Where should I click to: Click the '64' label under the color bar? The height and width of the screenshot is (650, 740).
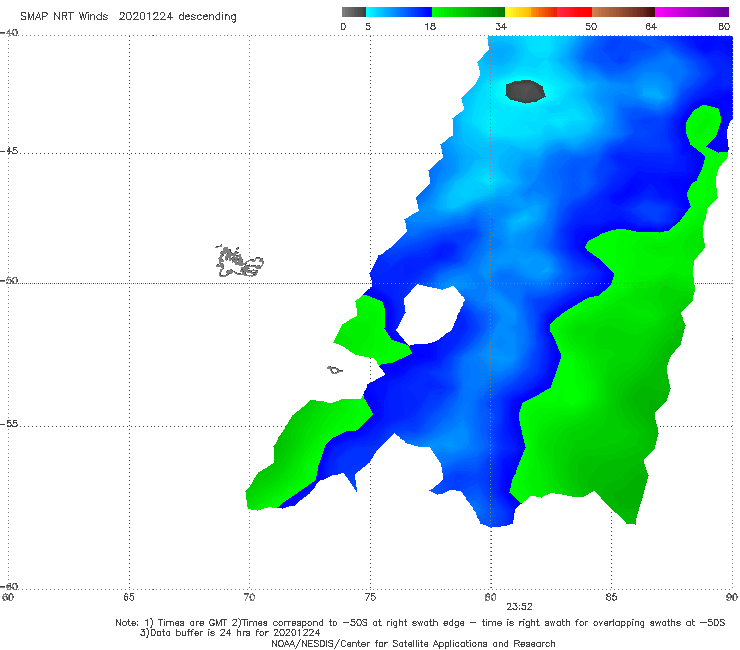coord(651,26)
